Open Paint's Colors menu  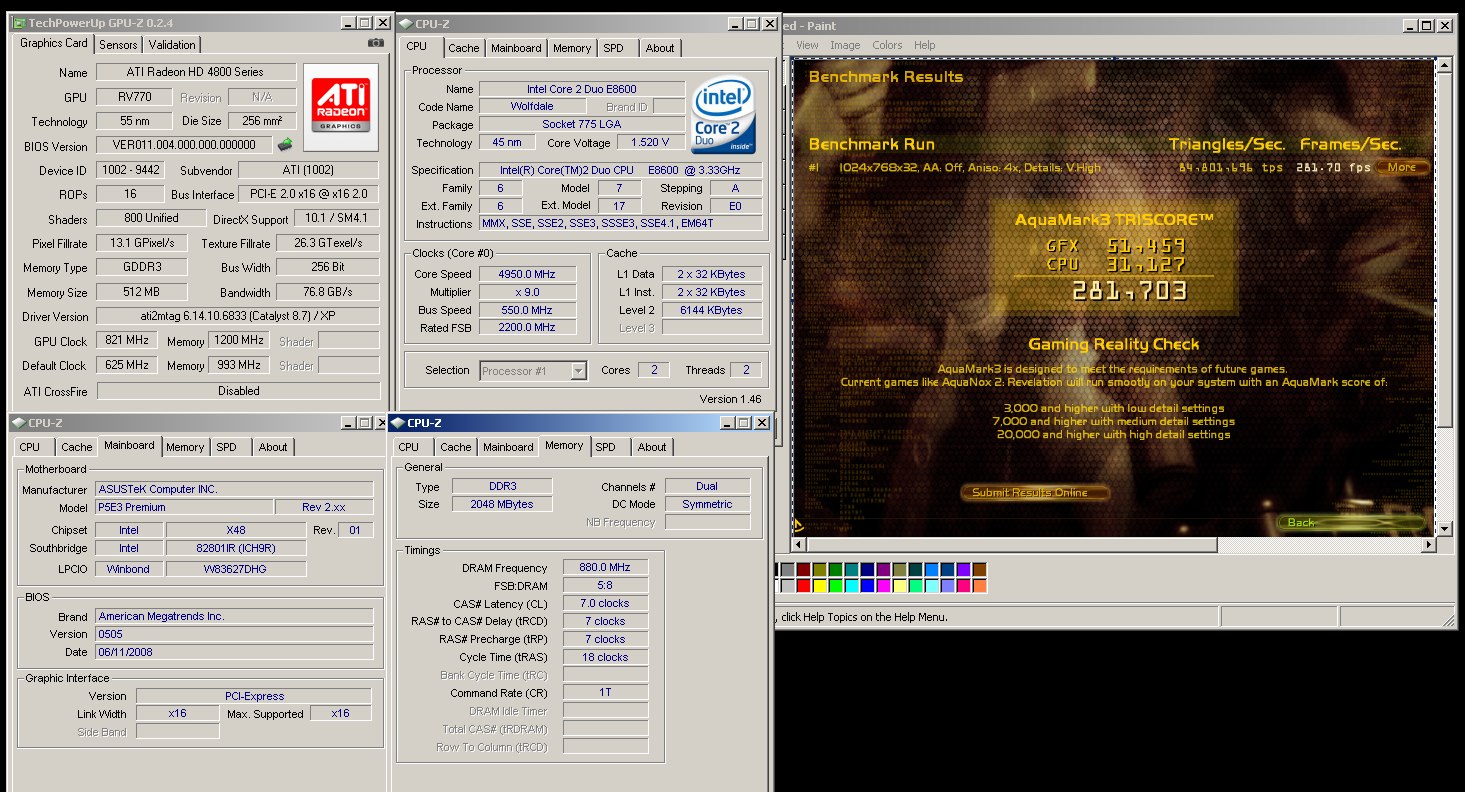887,45
